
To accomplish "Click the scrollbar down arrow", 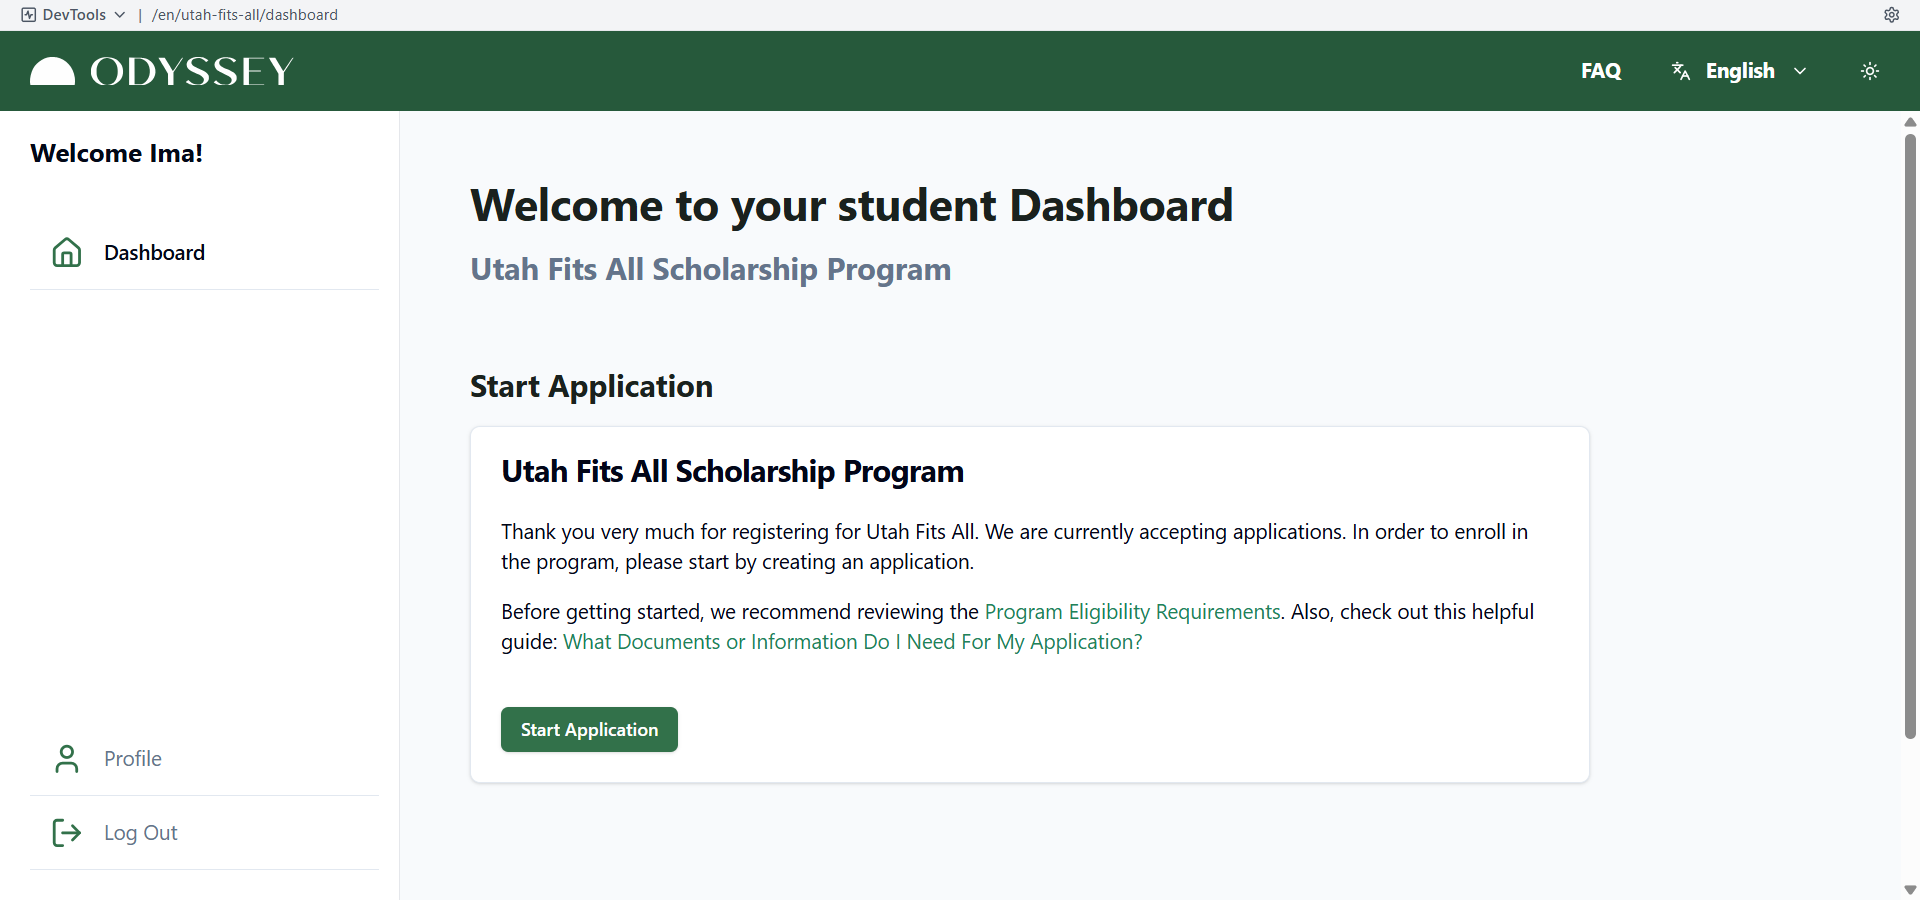I will (x=1910, y=890).
